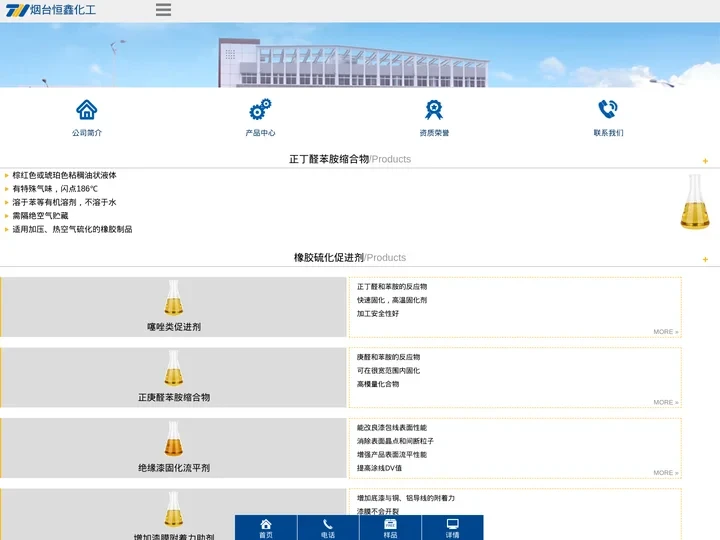720x540 pixels.
Task: Go to 首页 in the bottom bar
Action: 266,528
